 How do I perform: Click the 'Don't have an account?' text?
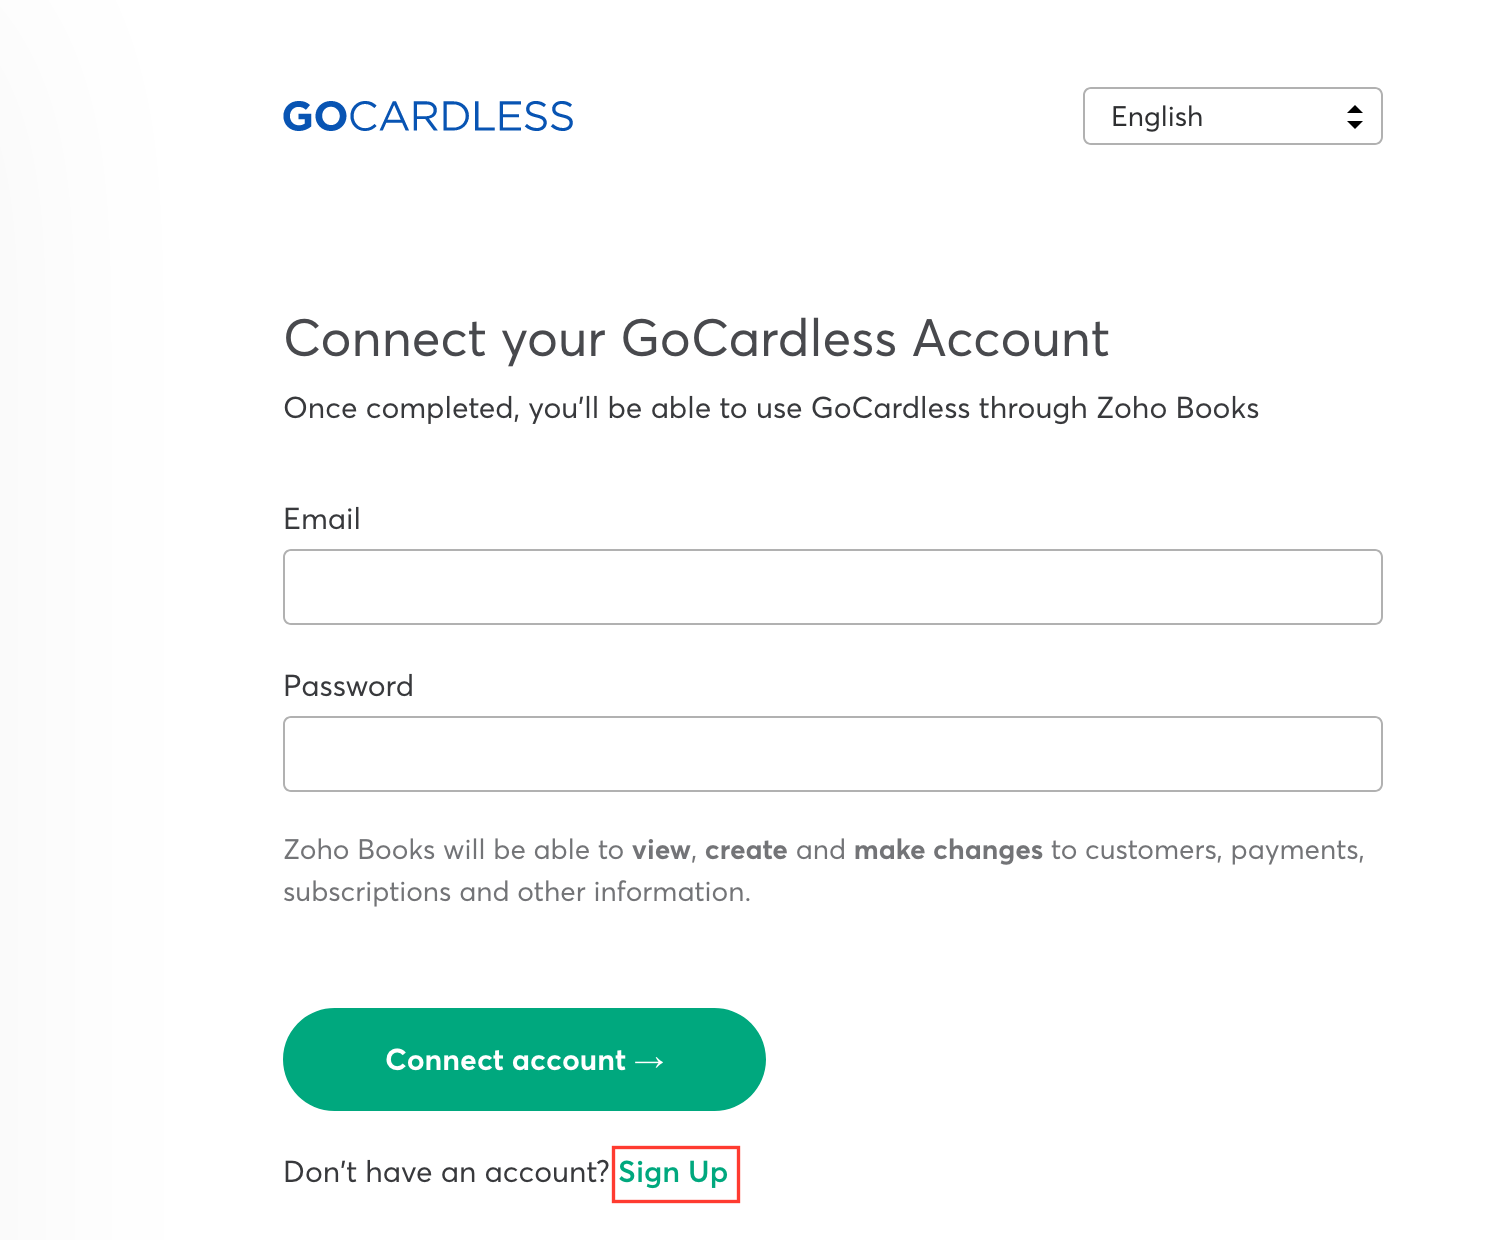[x=446, y=1172]
